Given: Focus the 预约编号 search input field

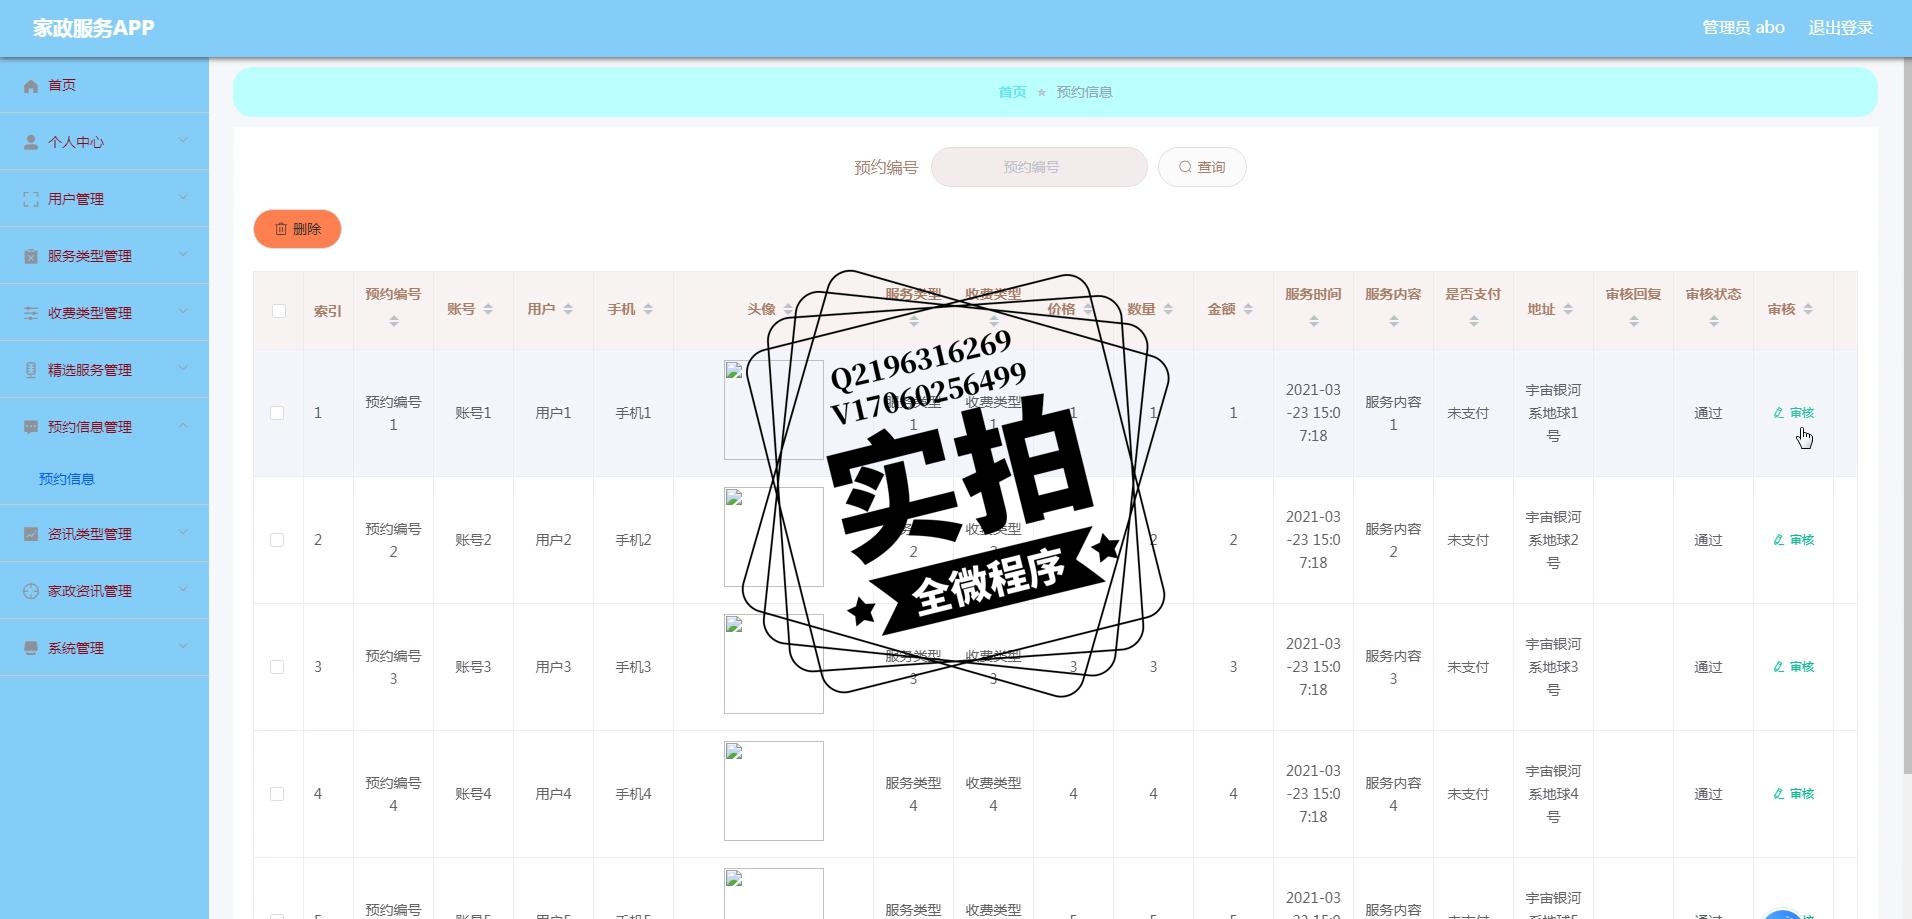Looking at the screenshot, I should (1039, 167).
